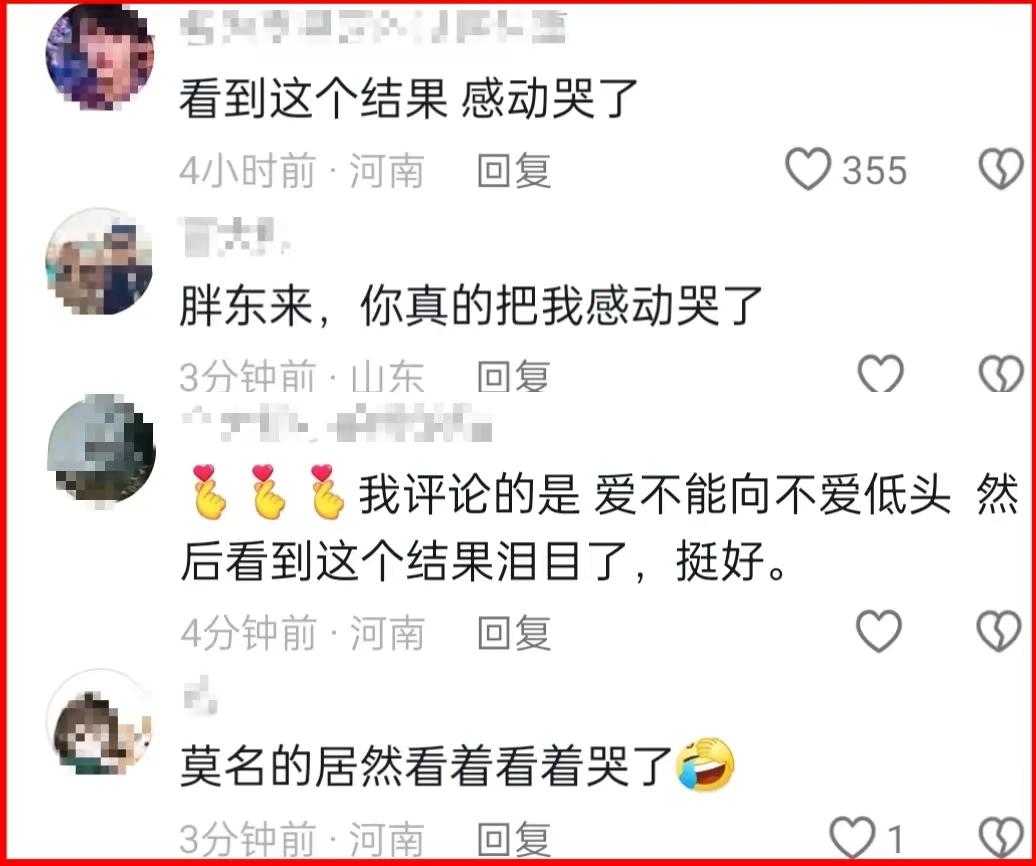Reply to the 4分钟前 河南 comment

pyautogui.click(x=514, y=632)
